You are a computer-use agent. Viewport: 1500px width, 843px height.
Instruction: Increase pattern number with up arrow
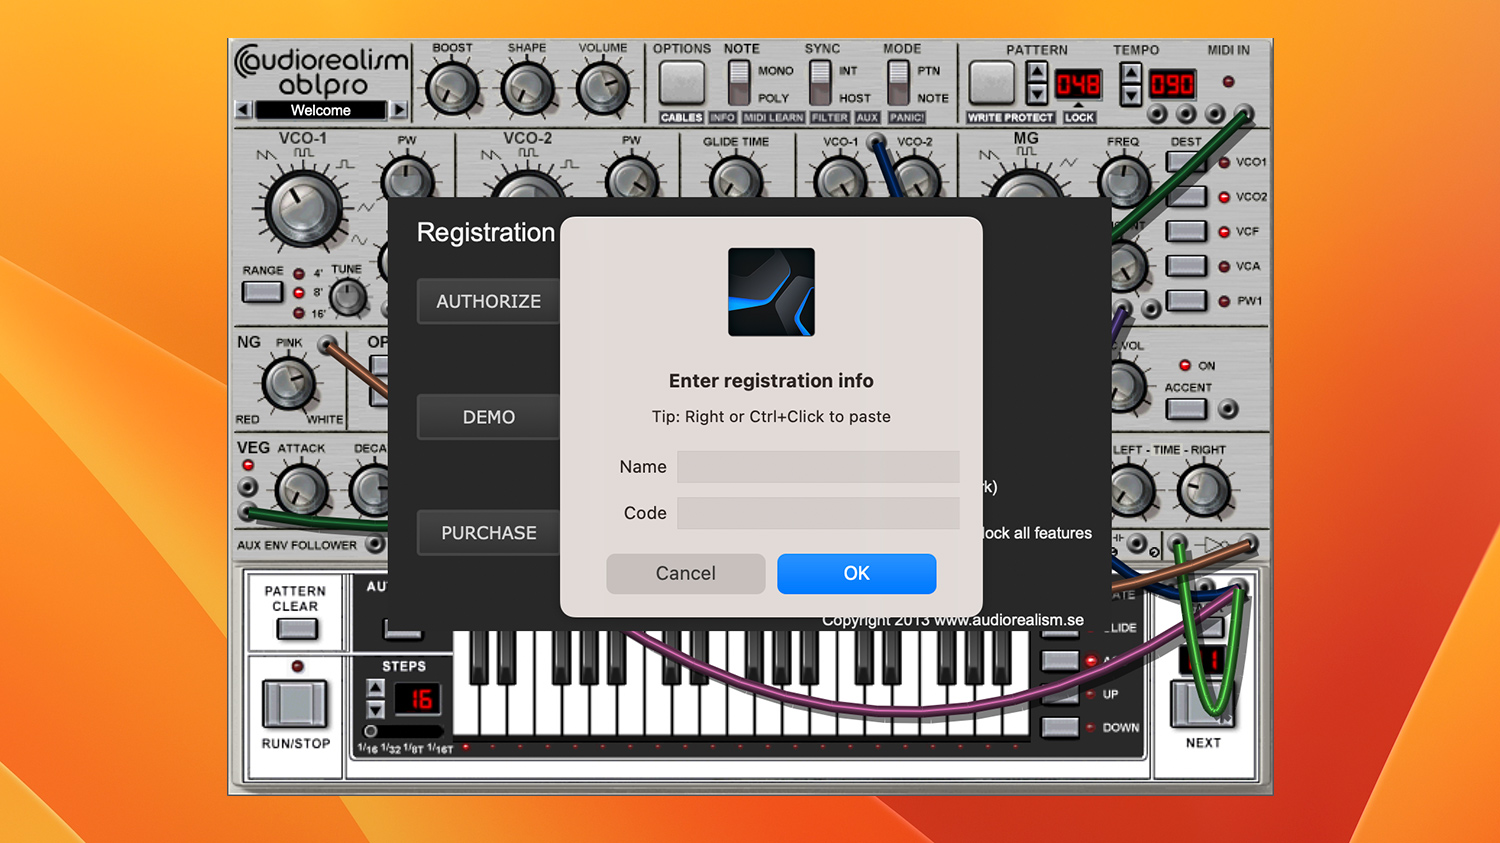pyautogui.click(x=1037, y=72)
